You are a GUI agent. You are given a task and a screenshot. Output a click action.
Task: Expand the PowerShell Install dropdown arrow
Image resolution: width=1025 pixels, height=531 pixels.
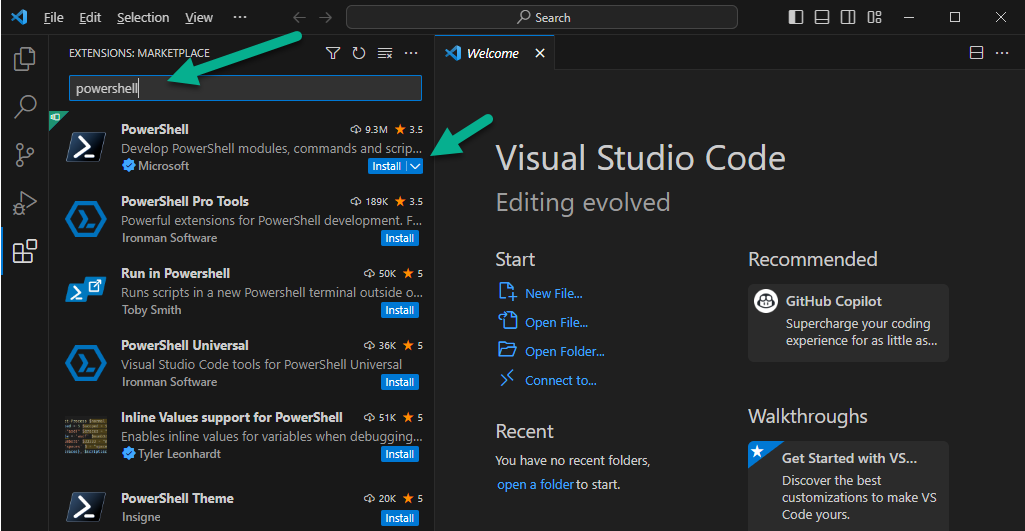[x=416, y=166]
